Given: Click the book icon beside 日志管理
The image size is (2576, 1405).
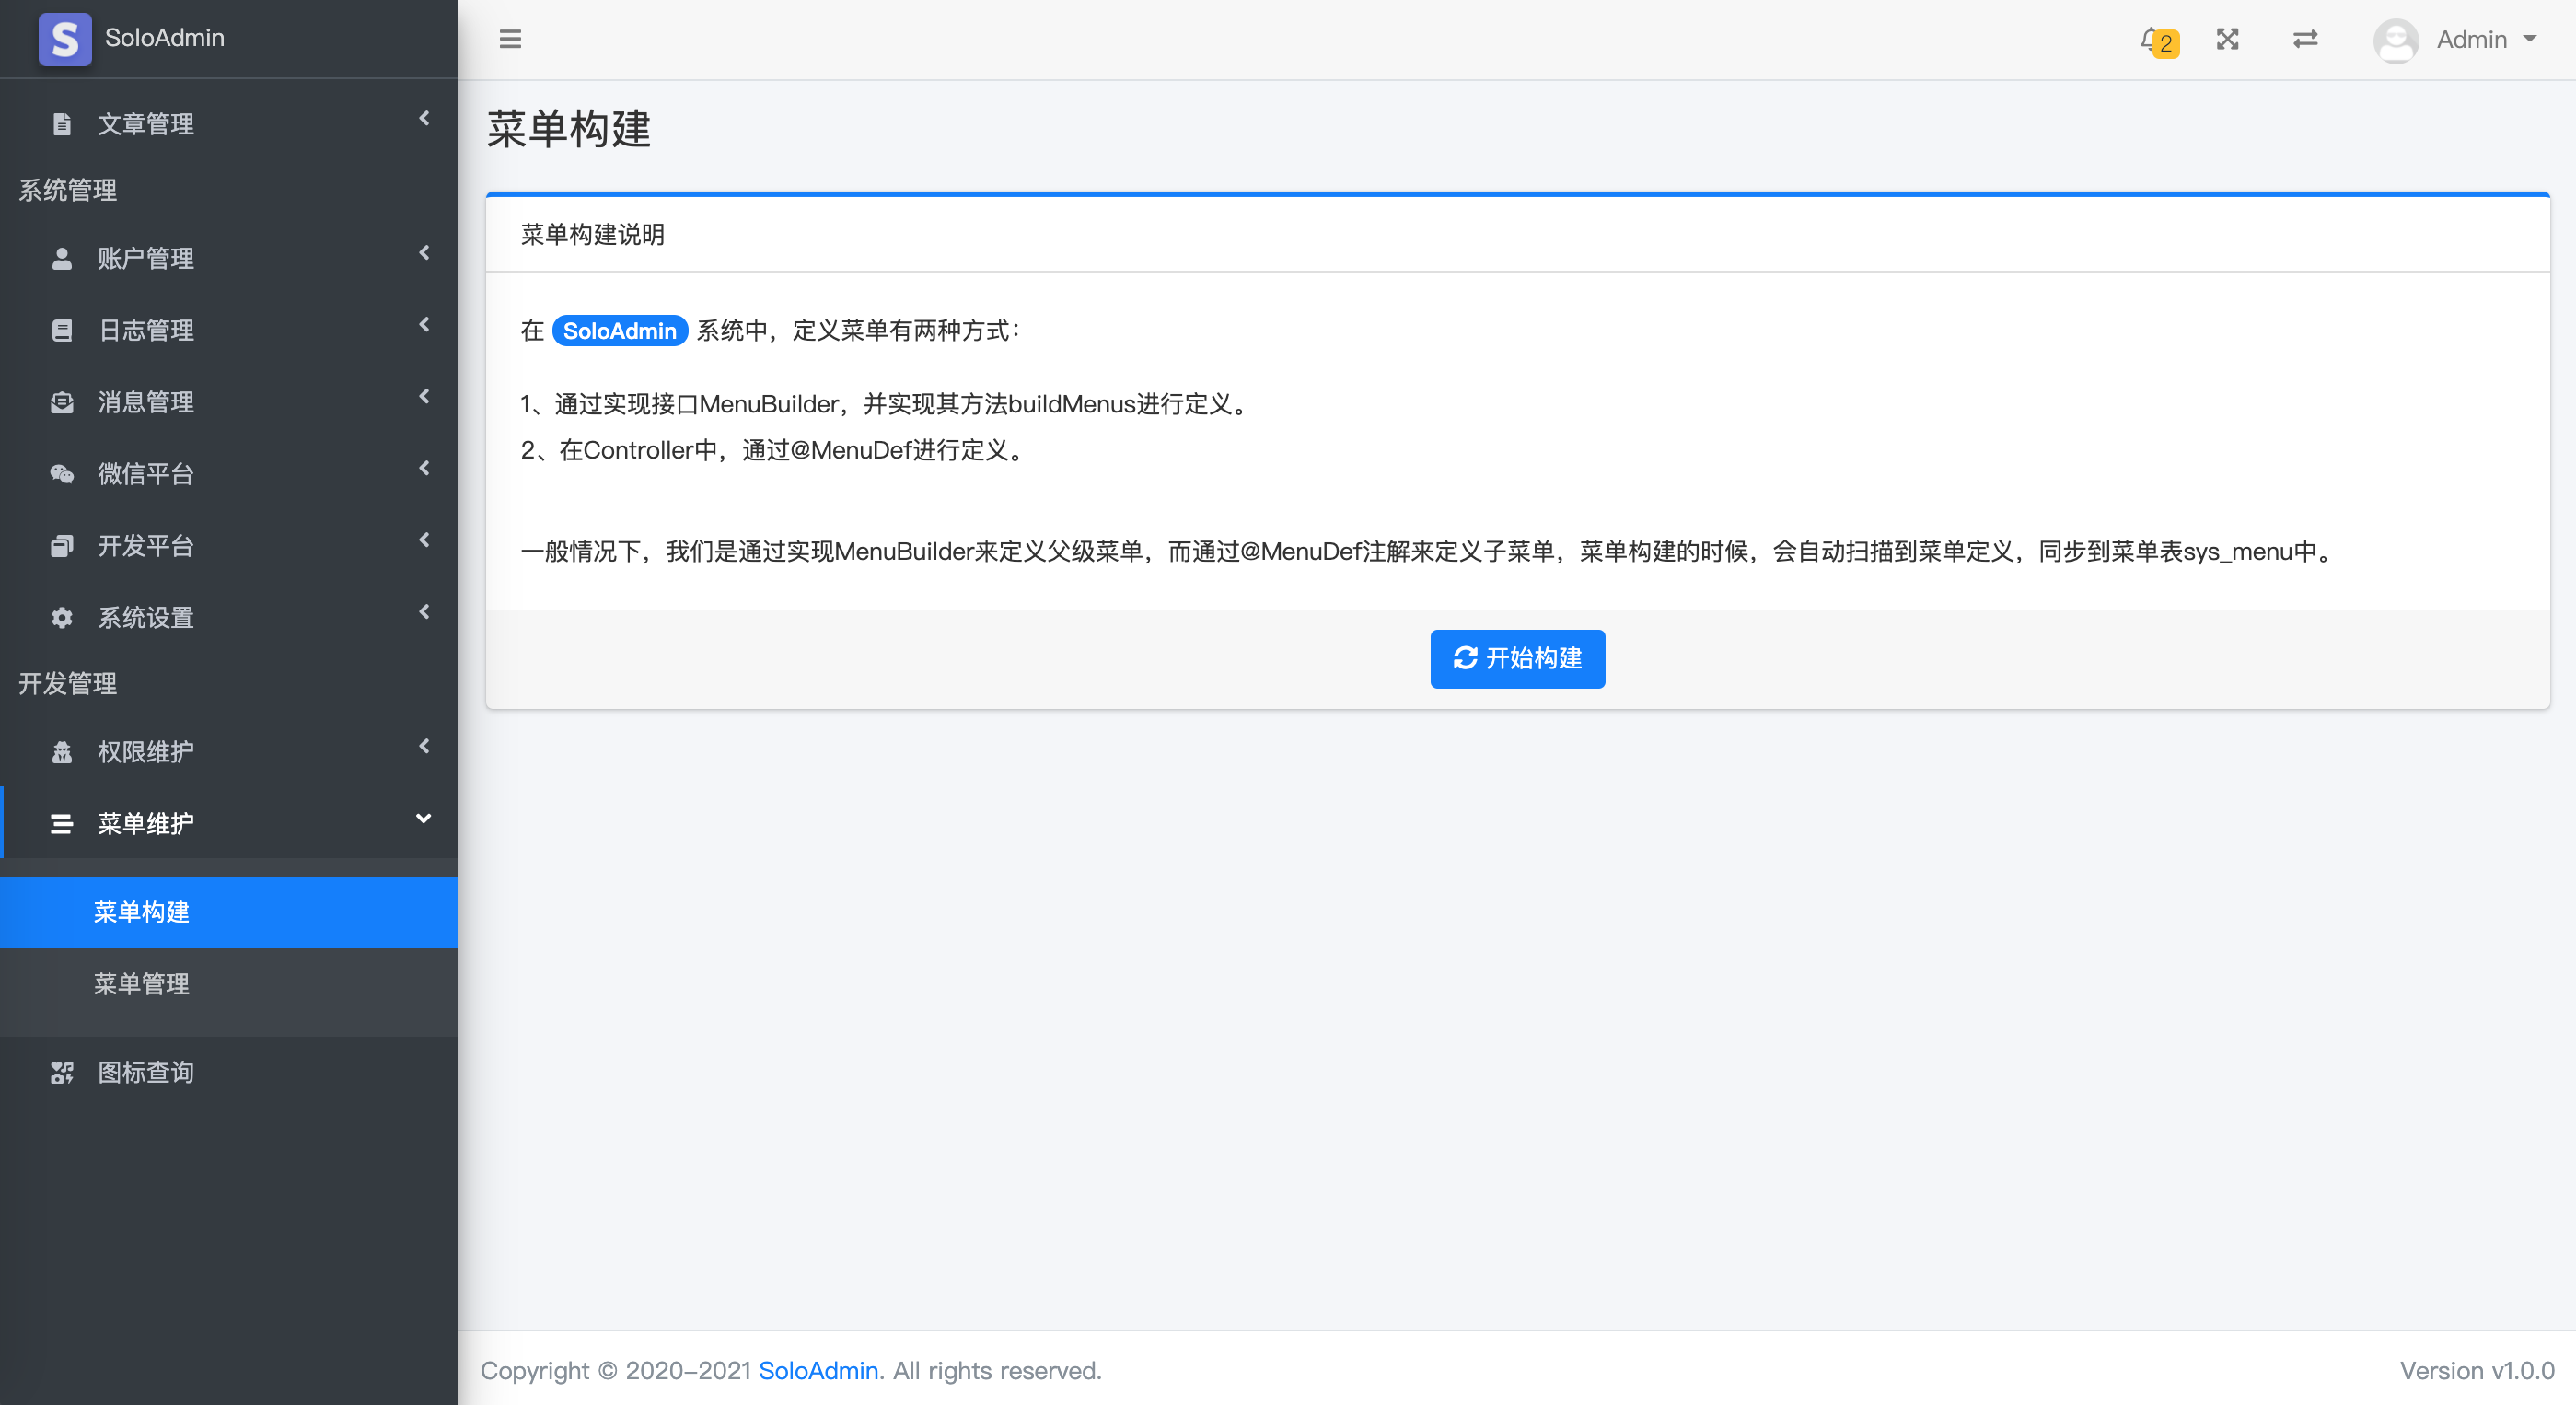Looking at the screenshot, I should click(62, 330).
